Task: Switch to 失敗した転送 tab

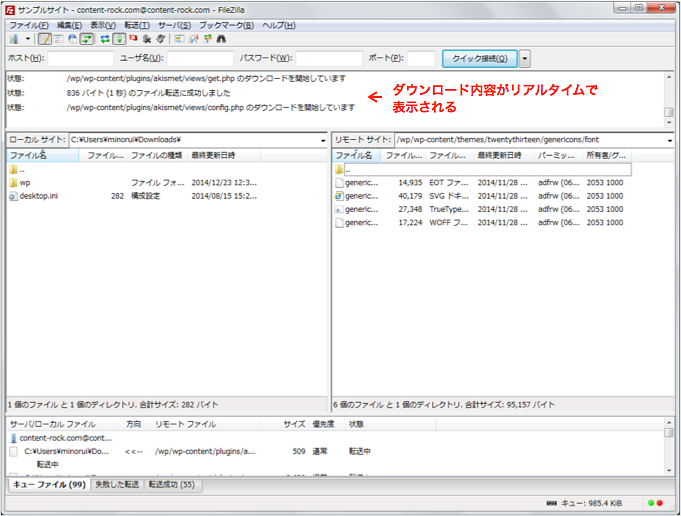Action: click(117, 485)
